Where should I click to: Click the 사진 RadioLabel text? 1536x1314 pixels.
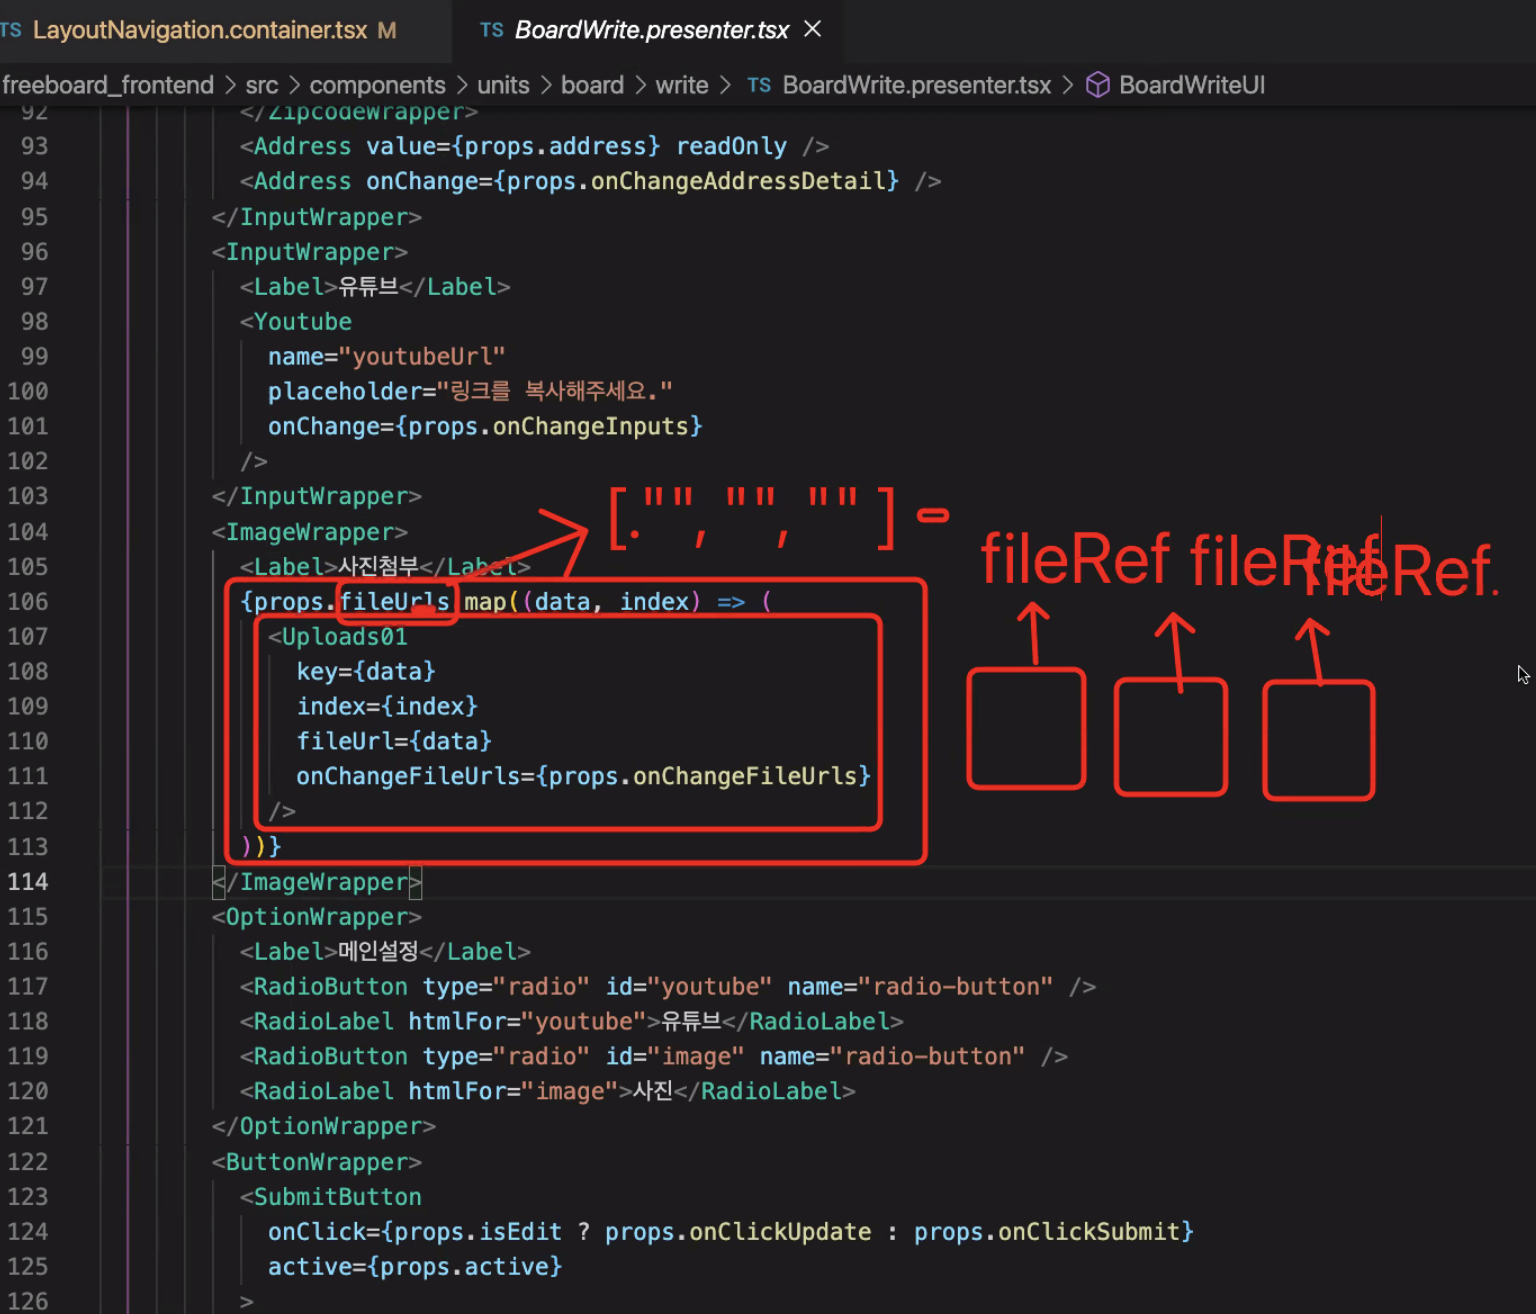[x=653, y=1091]
